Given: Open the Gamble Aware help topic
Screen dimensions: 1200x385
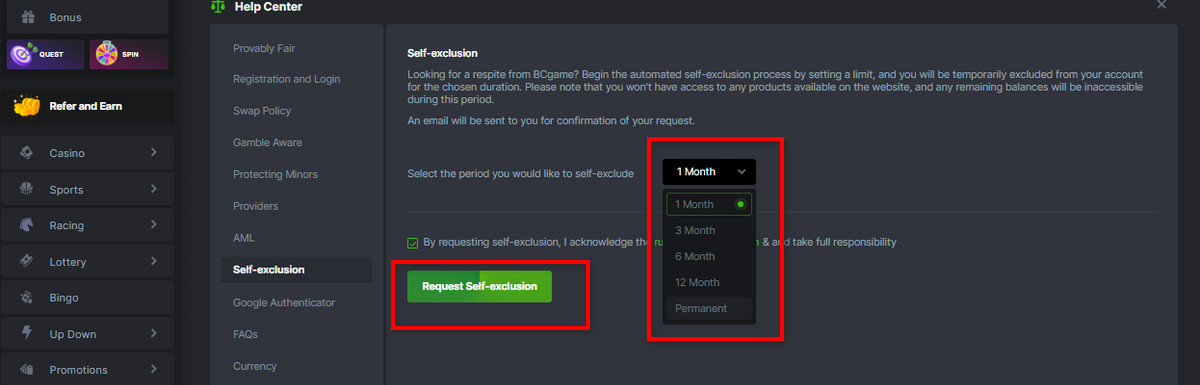Looking at the screenshot, I should pyautogui.click(x=267, y=142).
